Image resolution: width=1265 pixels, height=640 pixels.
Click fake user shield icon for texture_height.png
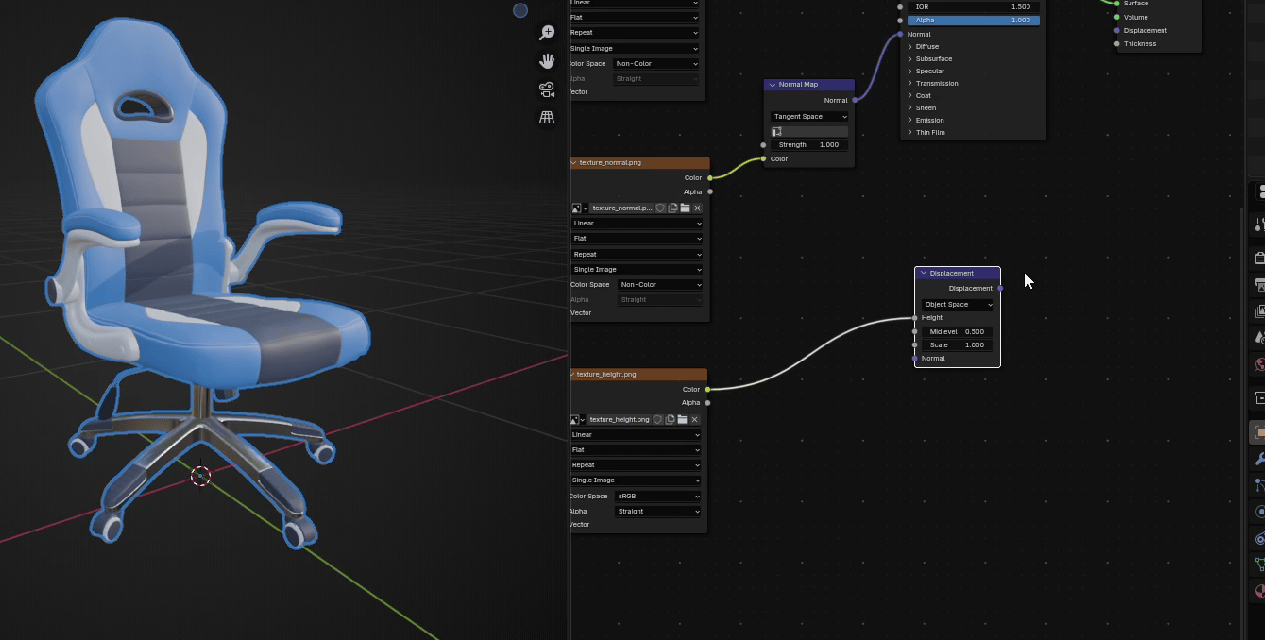tap(659, 420)
